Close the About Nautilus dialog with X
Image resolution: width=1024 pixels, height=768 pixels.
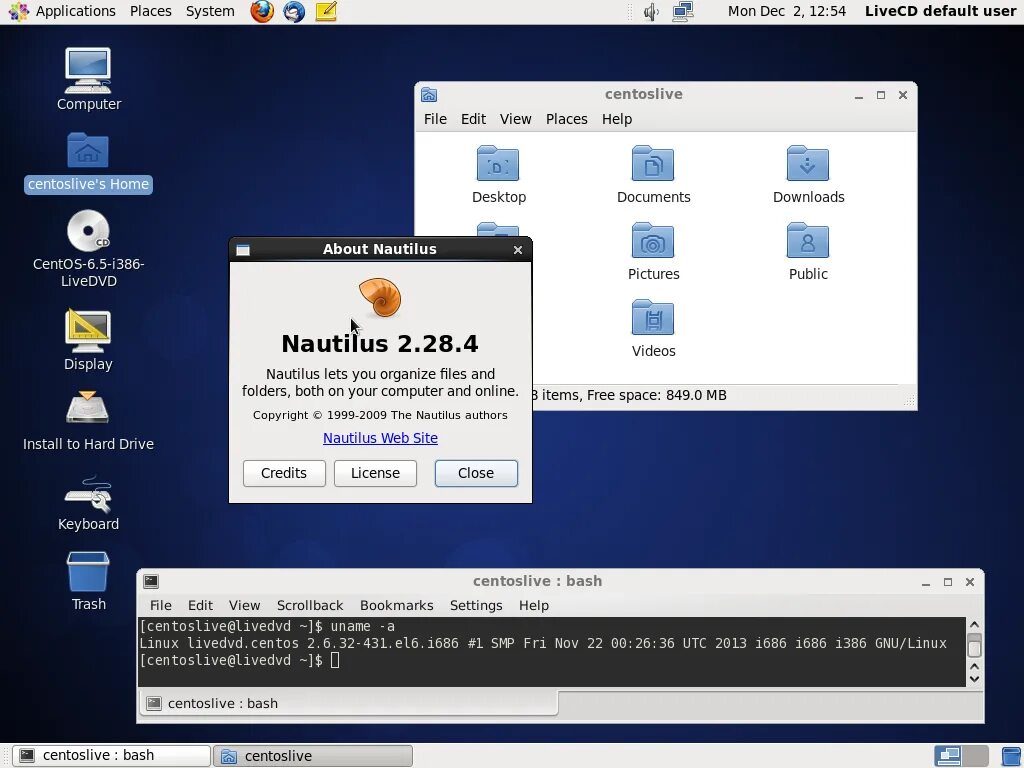pyautogui.click(x=517, y=250)
